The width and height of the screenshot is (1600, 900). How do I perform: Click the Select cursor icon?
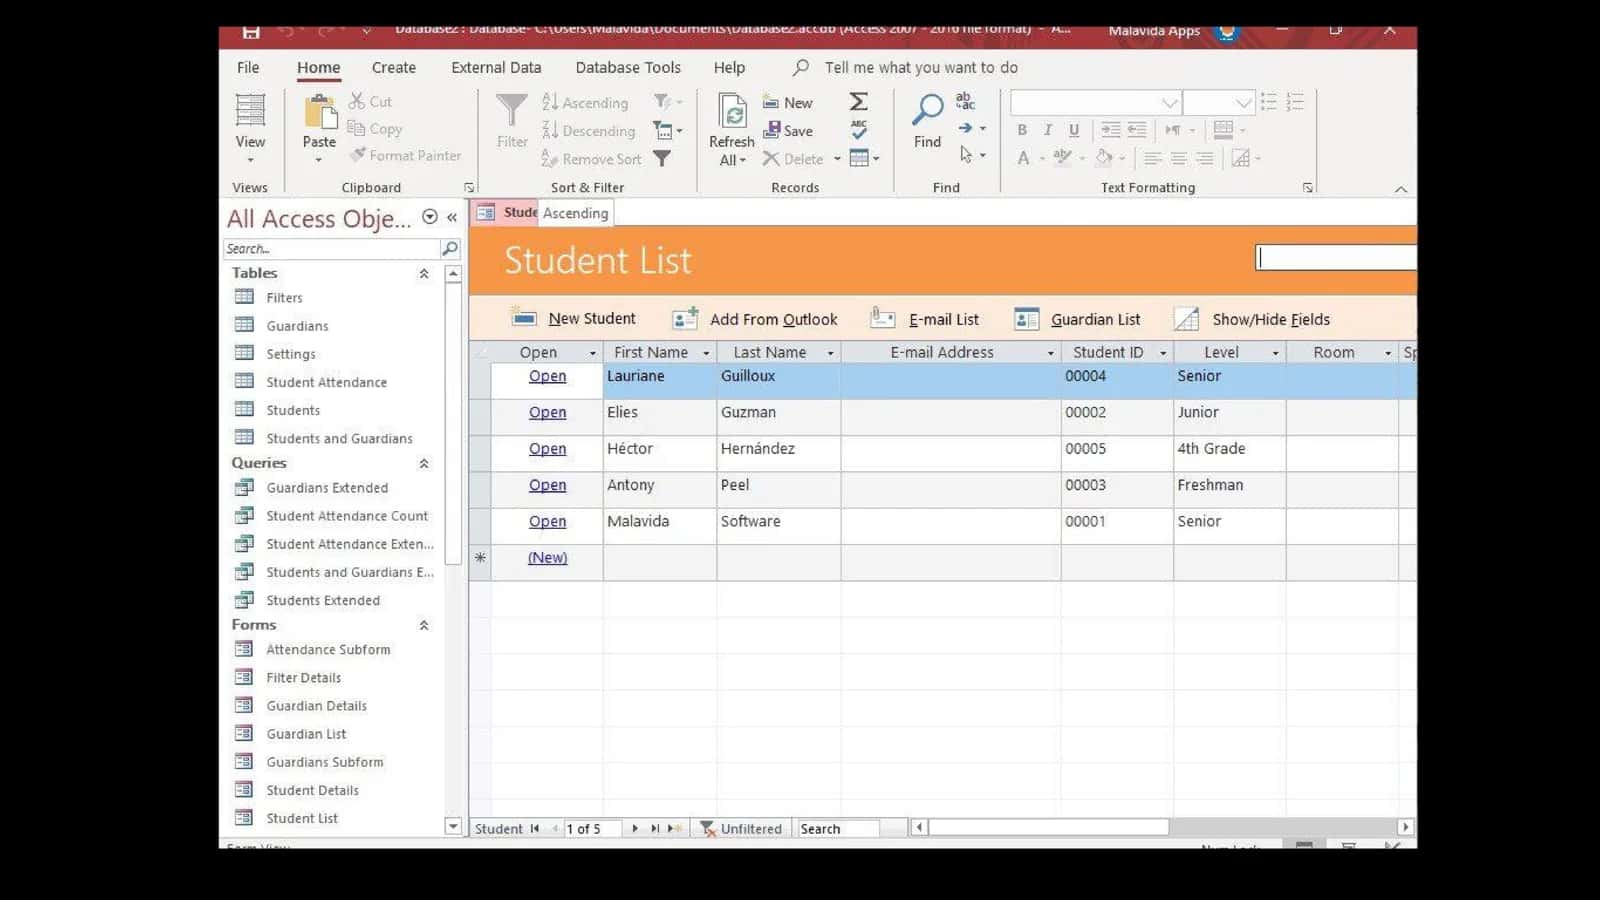click(x=966, y=155)
